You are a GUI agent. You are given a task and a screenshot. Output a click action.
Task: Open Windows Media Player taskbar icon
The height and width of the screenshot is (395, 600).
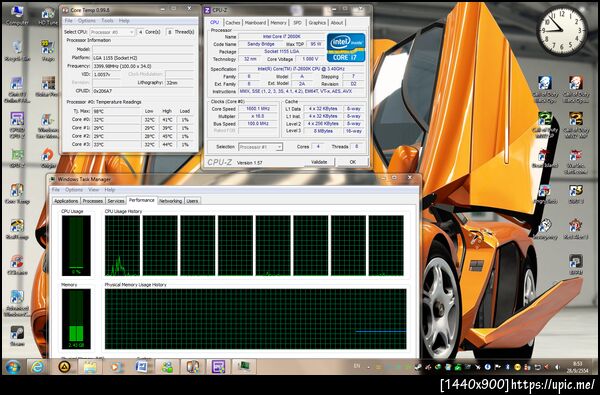pyautogui.click(x=115, y=367)
